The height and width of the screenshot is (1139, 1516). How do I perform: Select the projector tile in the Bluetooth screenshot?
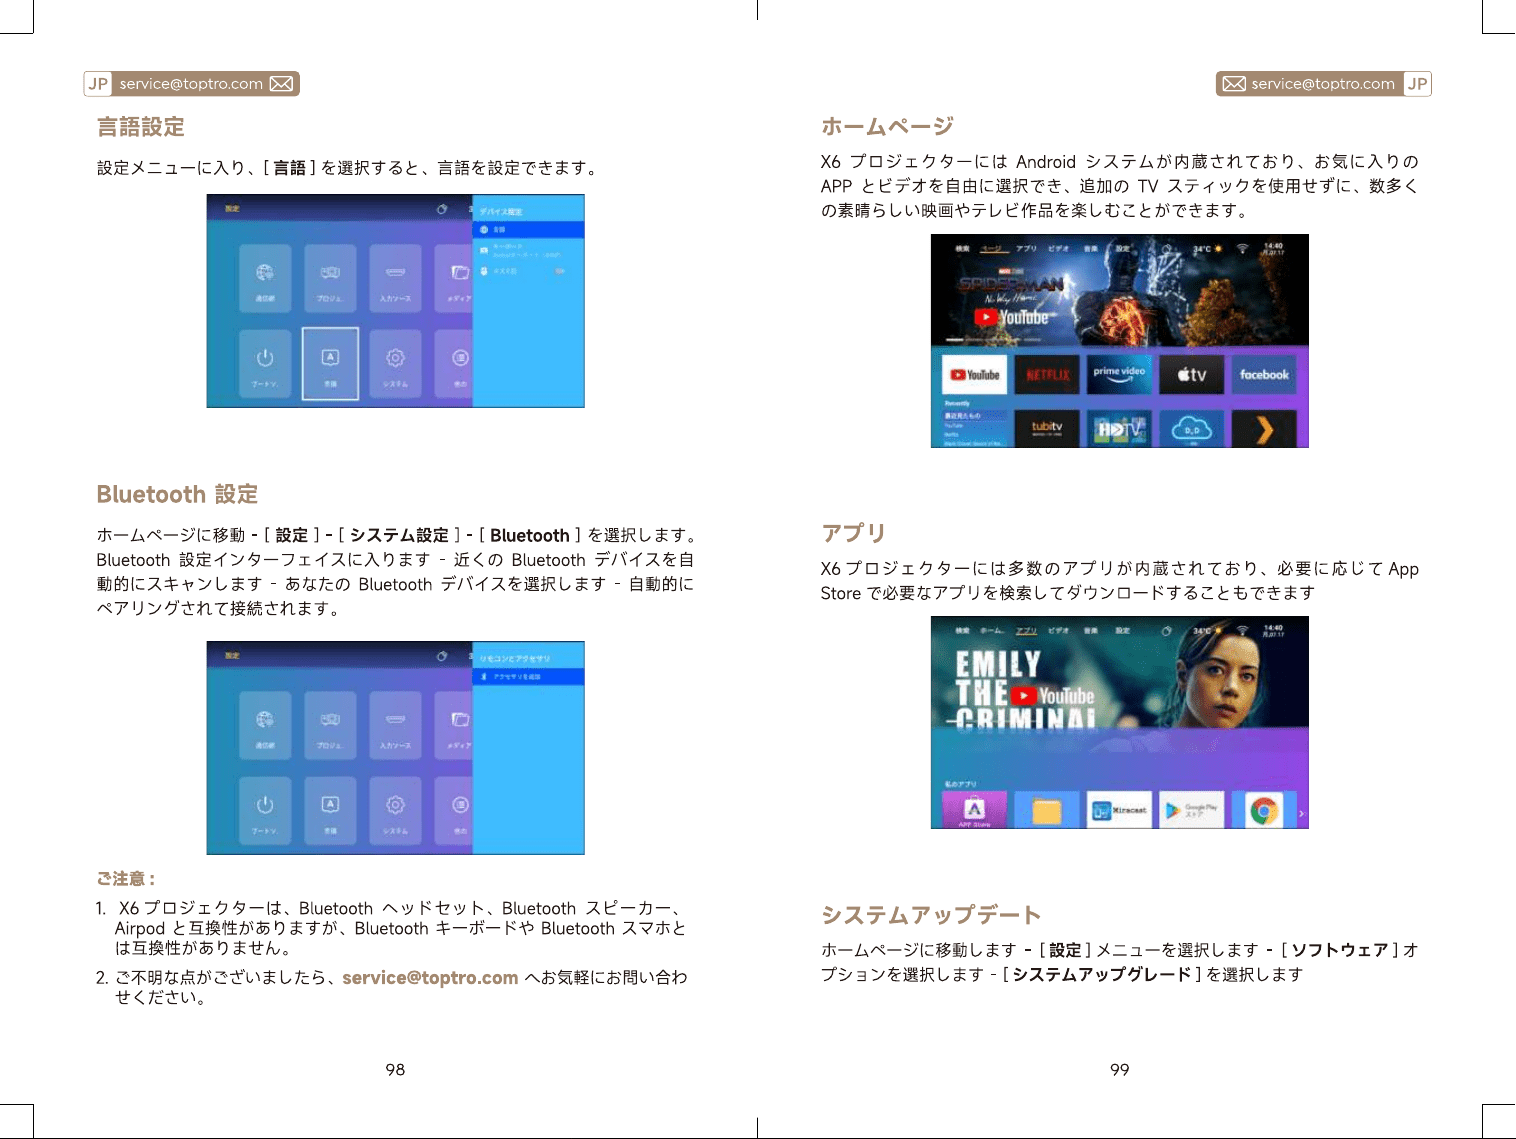click(x=330, y=724)
